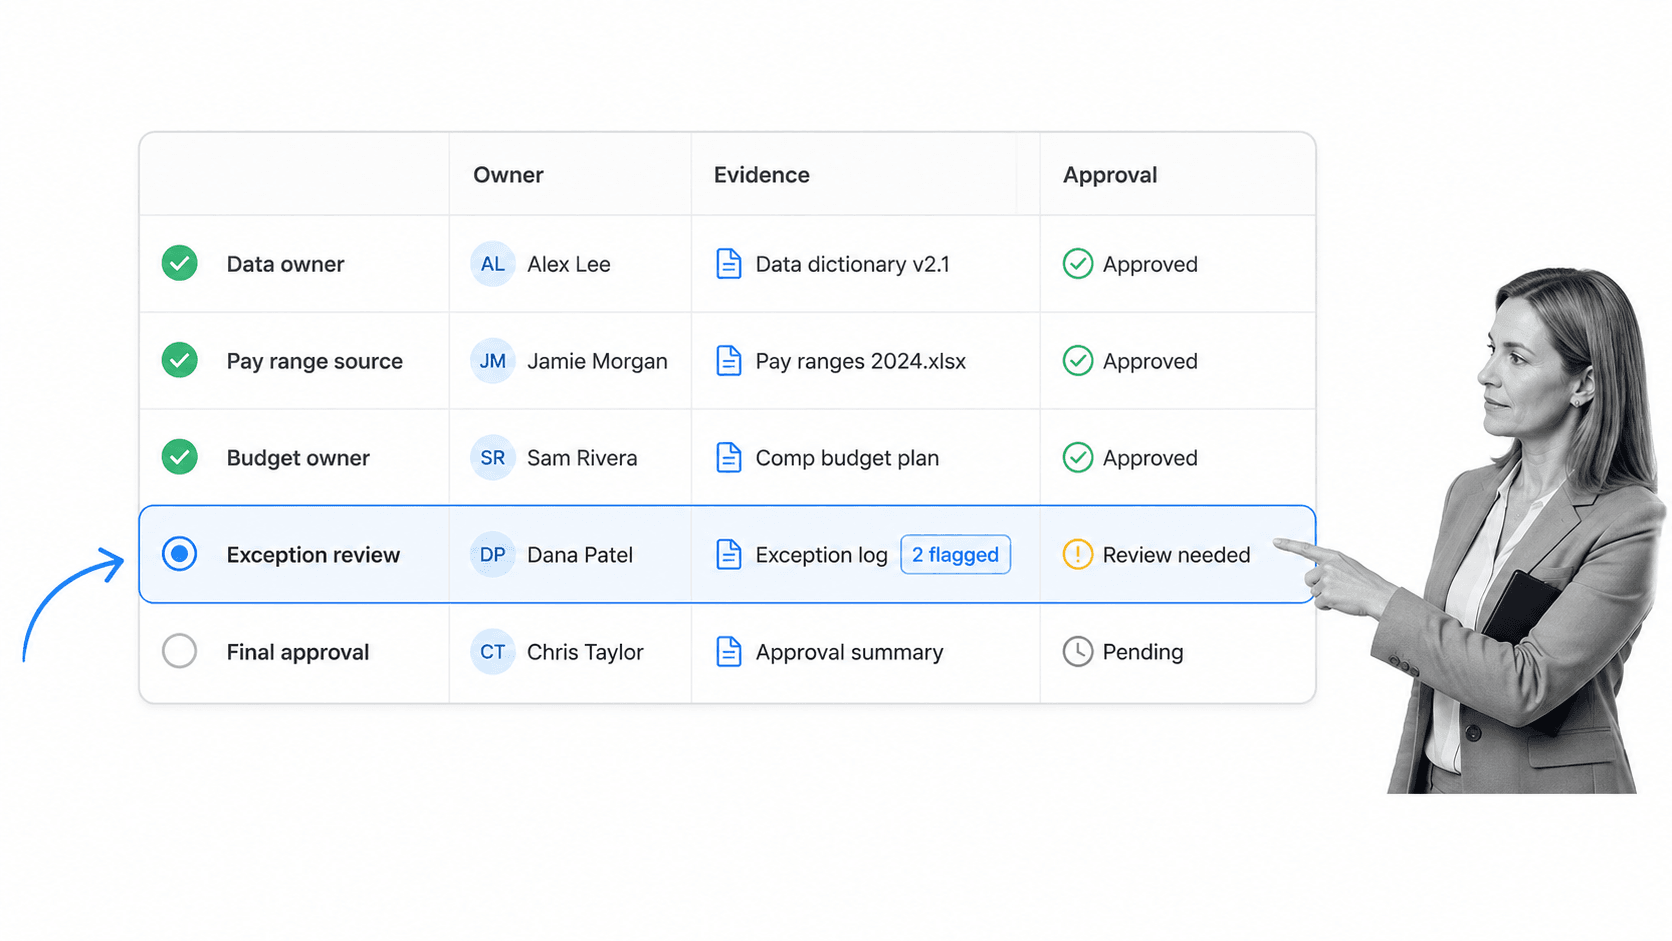1672x941 pixels.
Task: Click the Evidence column header
Action: pos(762,175)
